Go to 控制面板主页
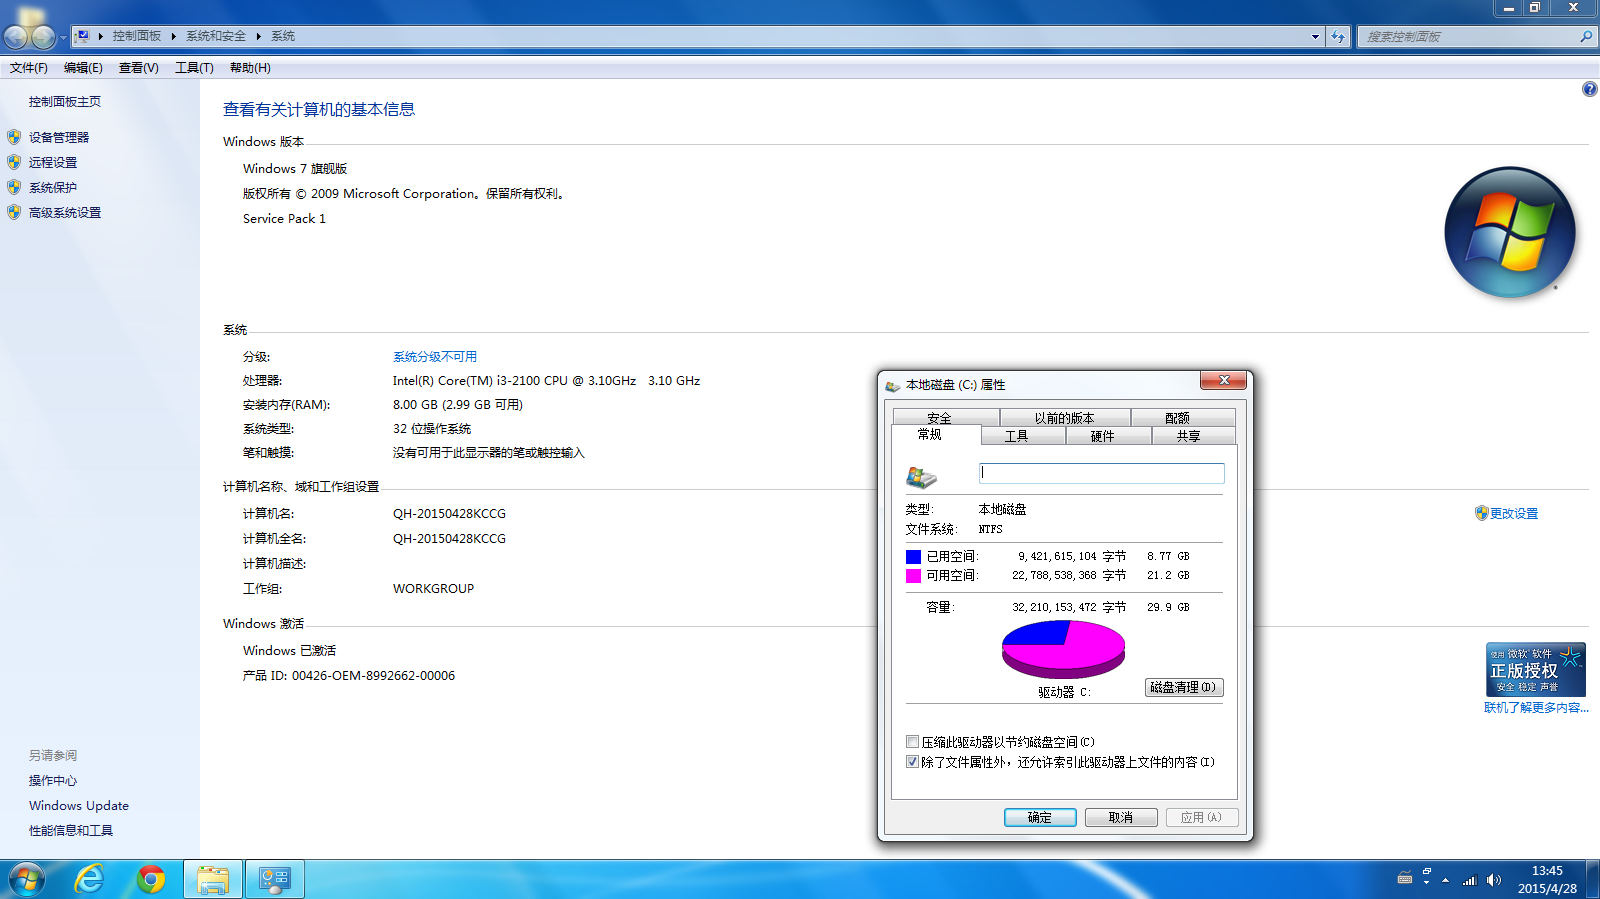The height and width of the screenshot is (899, 1600). click(x=65, y=101)
